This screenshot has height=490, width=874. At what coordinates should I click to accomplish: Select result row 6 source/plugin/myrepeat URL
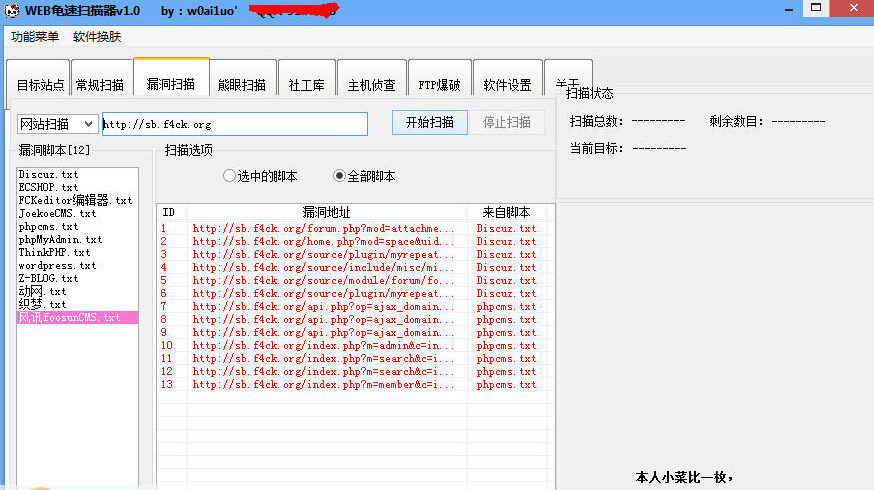pyautogui.click(x=323, y=293)
